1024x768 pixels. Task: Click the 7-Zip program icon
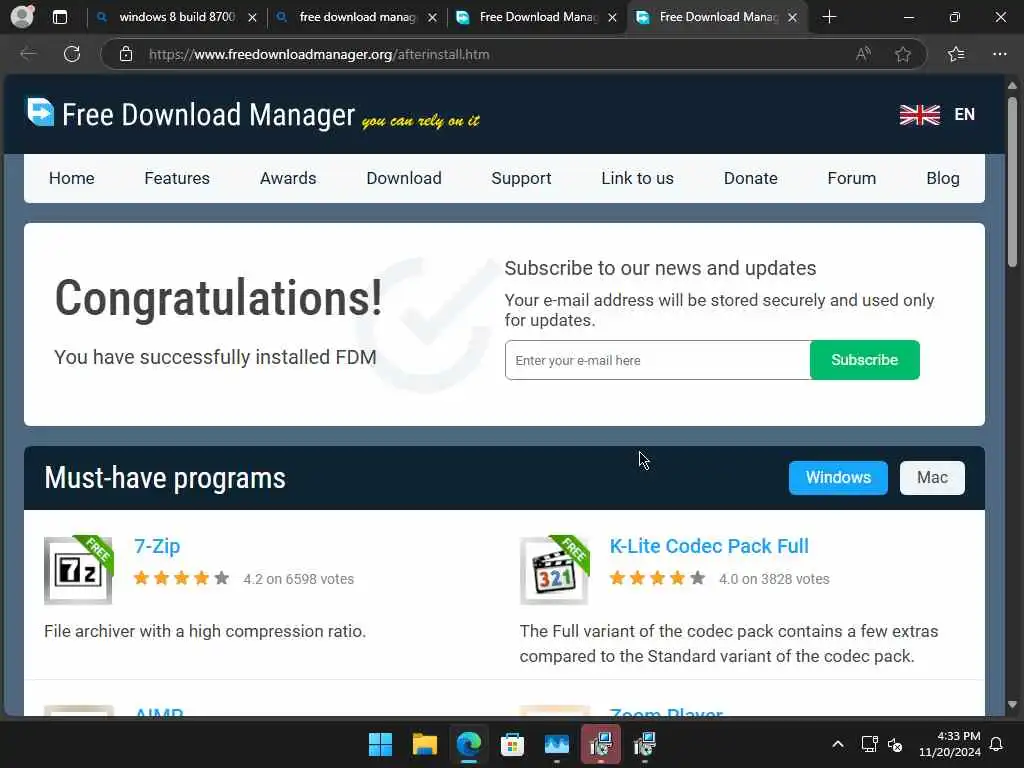[x=78, y=570]
